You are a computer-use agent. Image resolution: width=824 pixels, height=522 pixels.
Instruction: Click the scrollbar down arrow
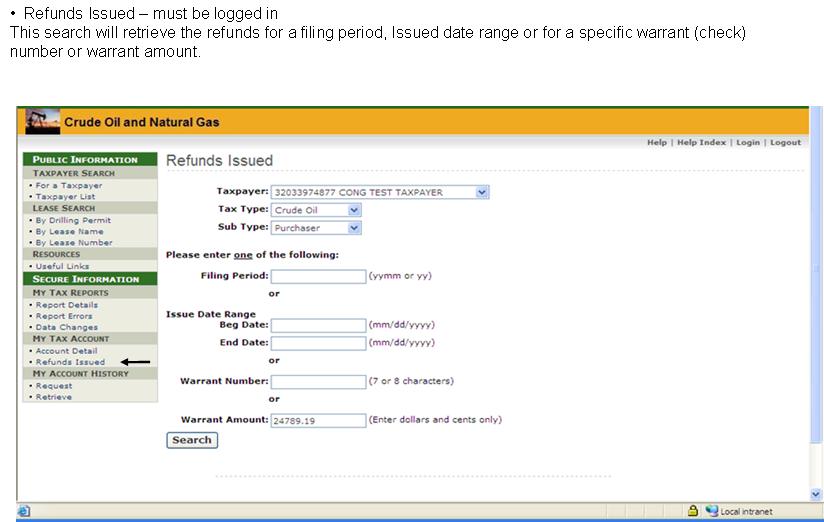pyautogui.click(x=815, y=494)
